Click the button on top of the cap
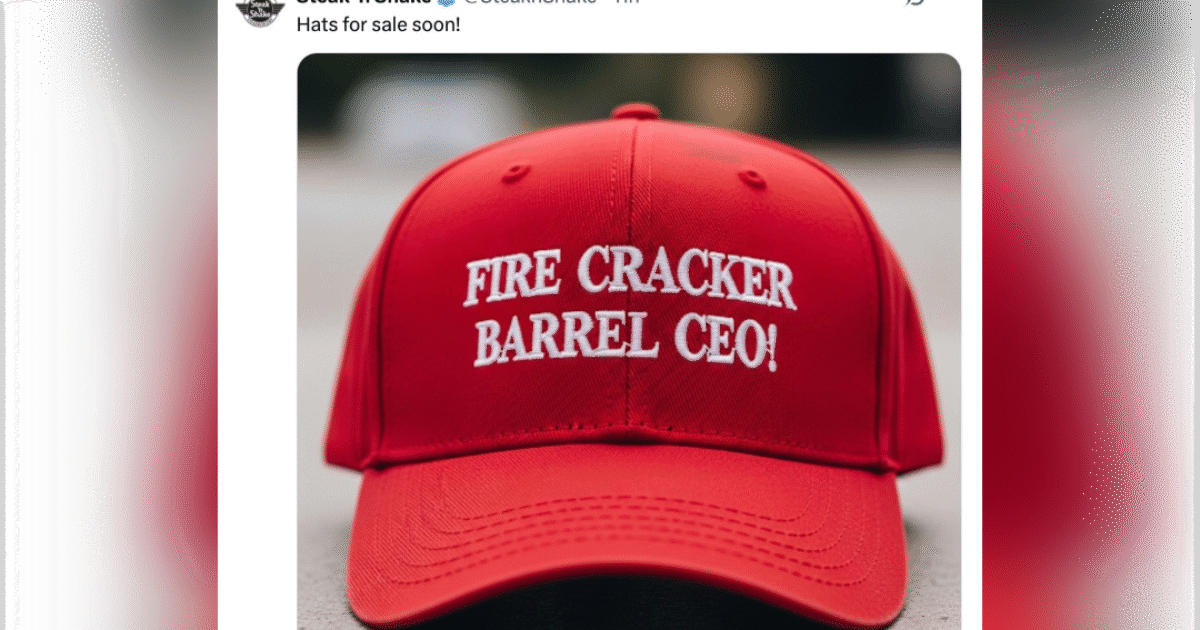 pyautogui.click(x=634, y=110)
